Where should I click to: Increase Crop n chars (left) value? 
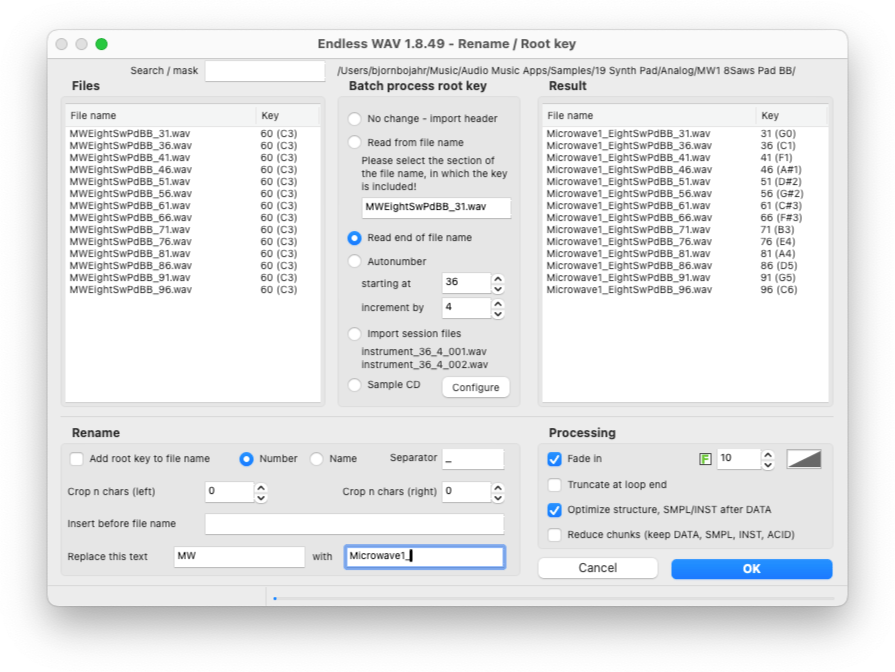click(261, 487)
